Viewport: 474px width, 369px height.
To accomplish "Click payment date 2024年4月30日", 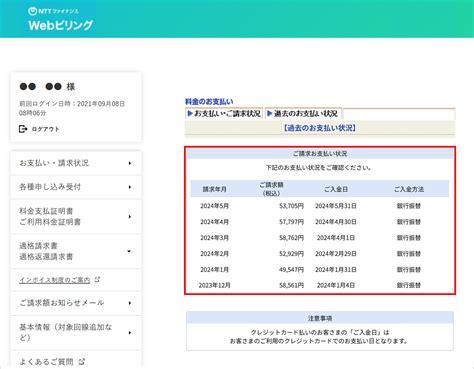I will click(x=336, y=222).
